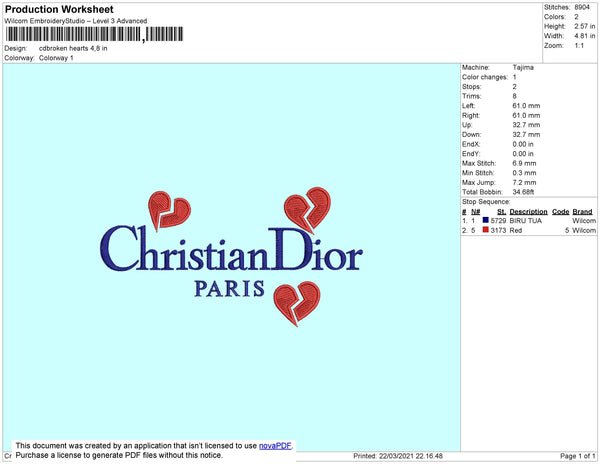Click the Printed date in footer
This screenshot has width=600, height=464.
[398, 456]
